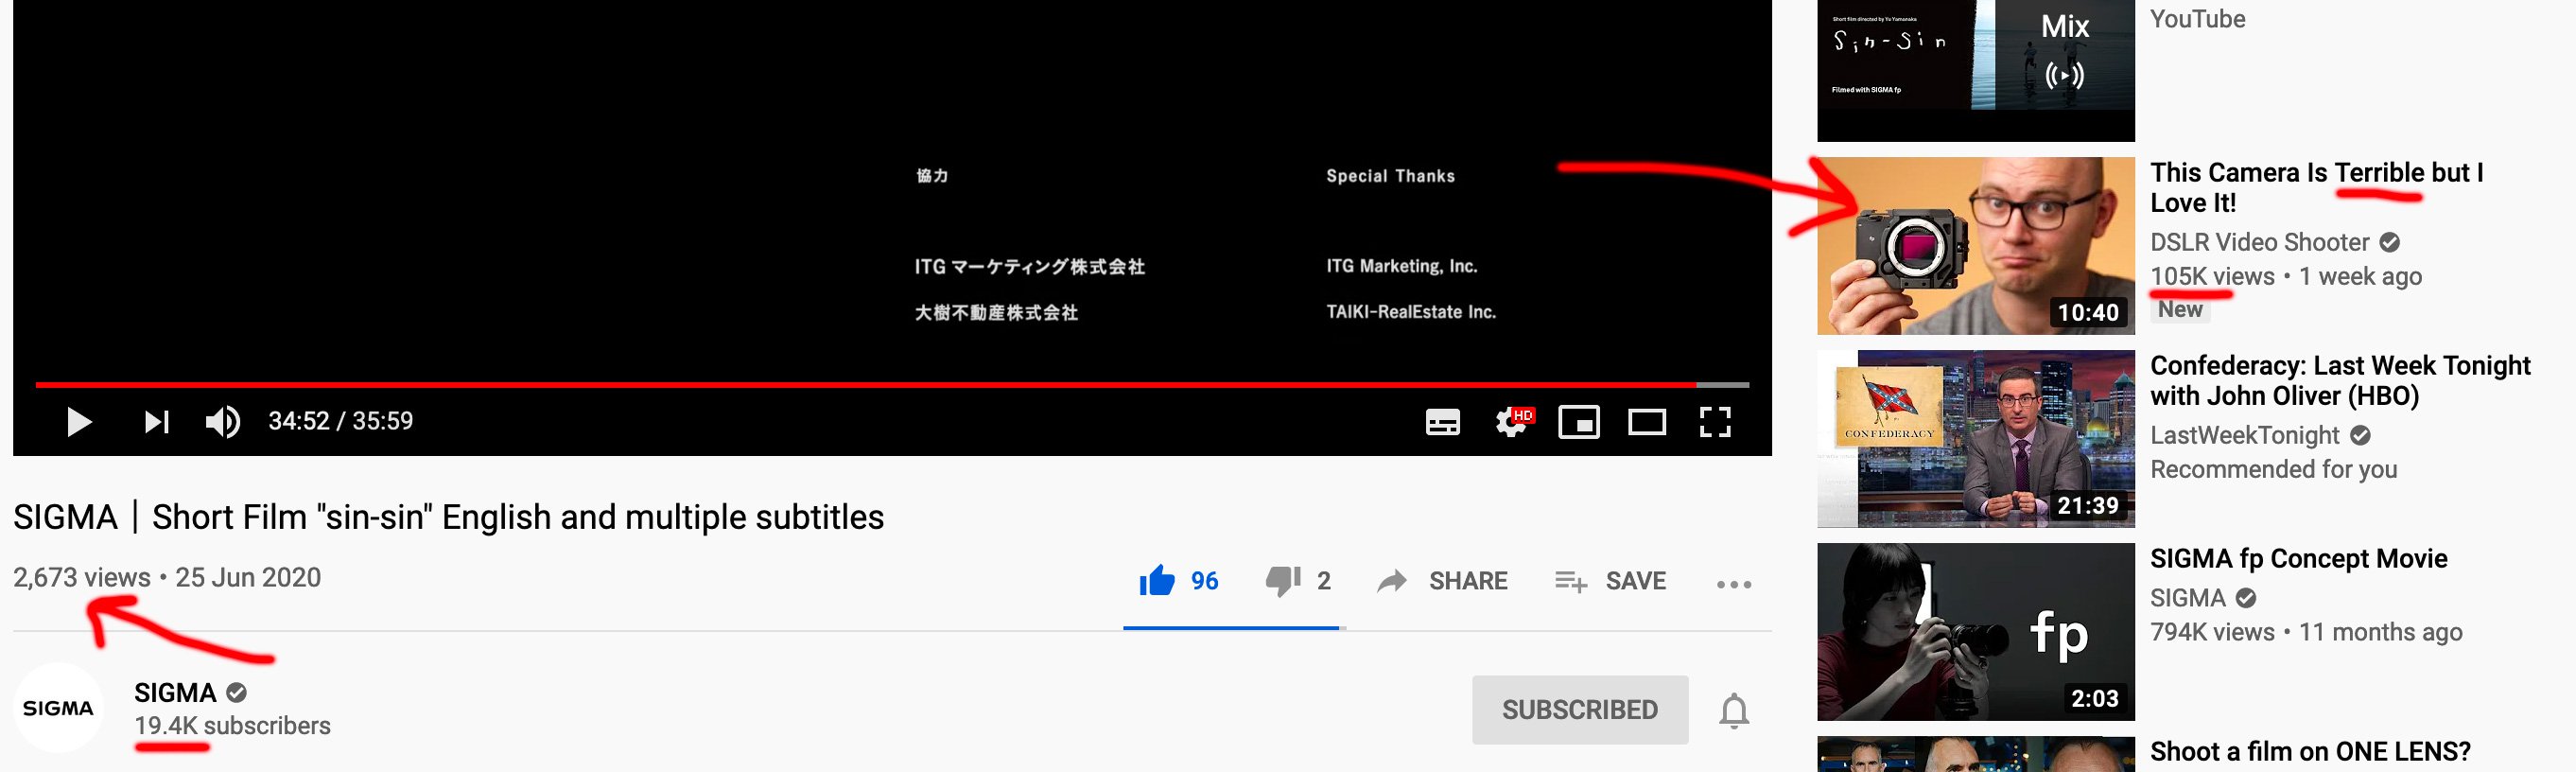This screenshot has height=772, width=2576.
Task: Open the three-dot more actions menu
Action: tap(1733, 584)
